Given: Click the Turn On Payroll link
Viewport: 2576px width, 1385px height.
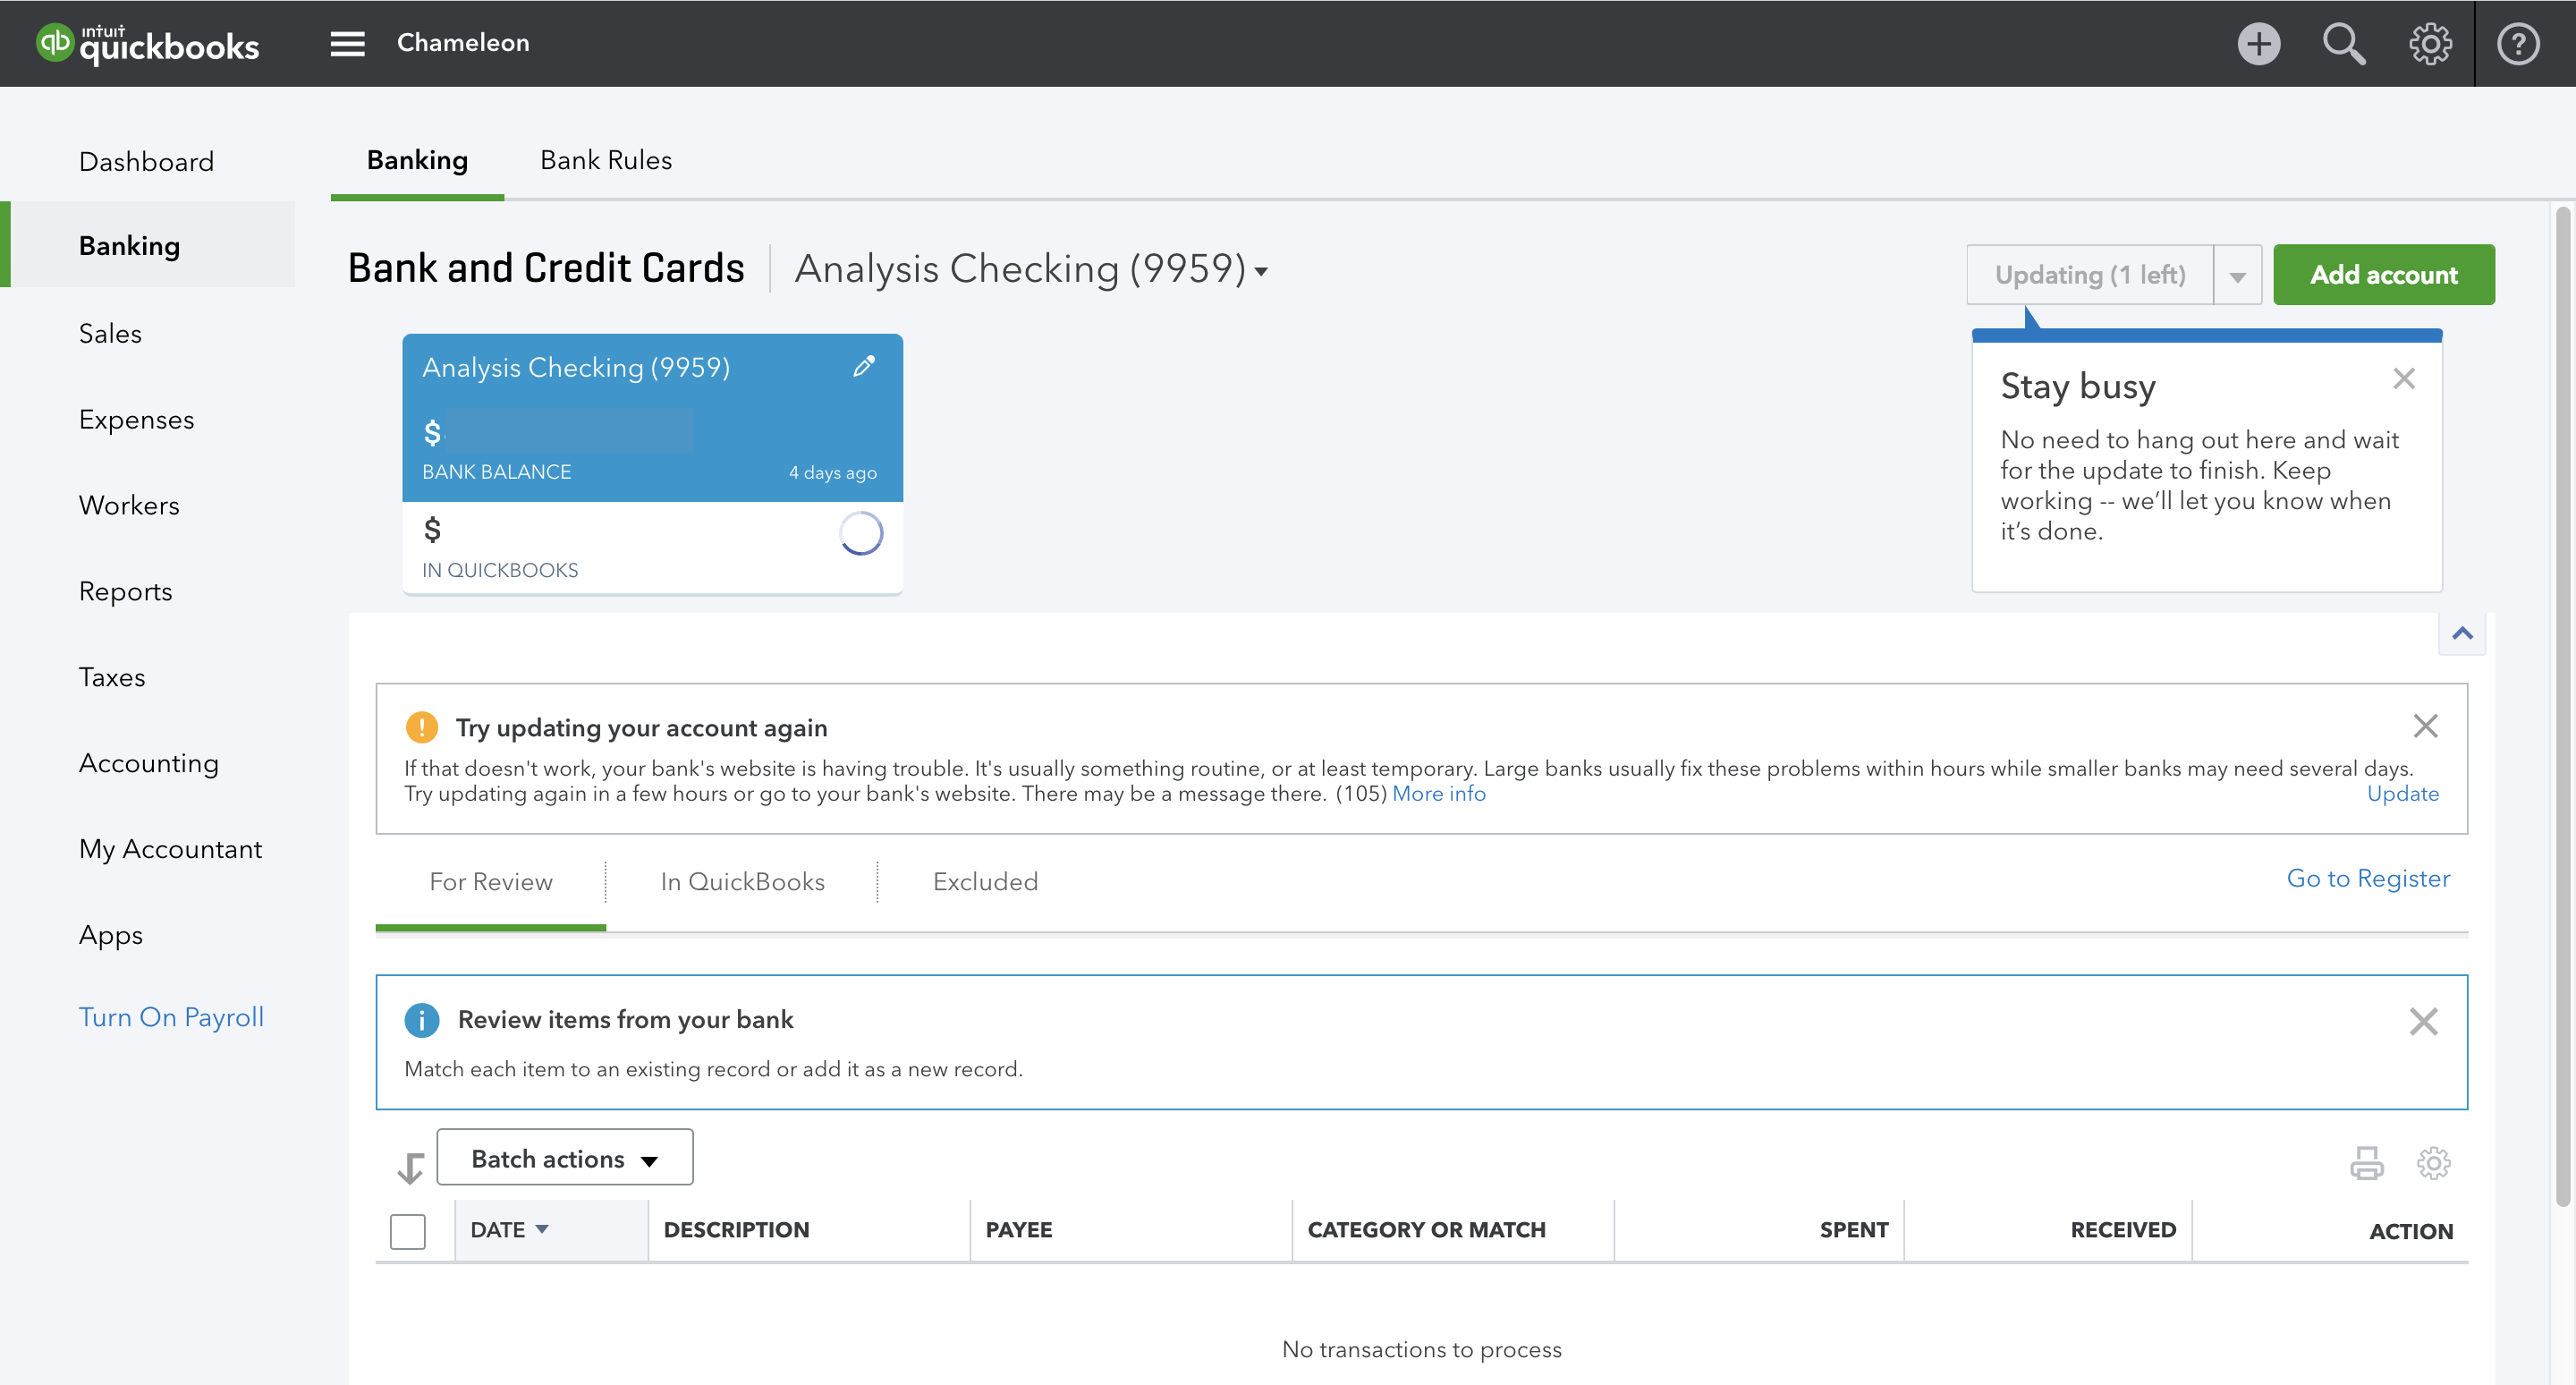Looking at the screenshot, I should 171,1017.
